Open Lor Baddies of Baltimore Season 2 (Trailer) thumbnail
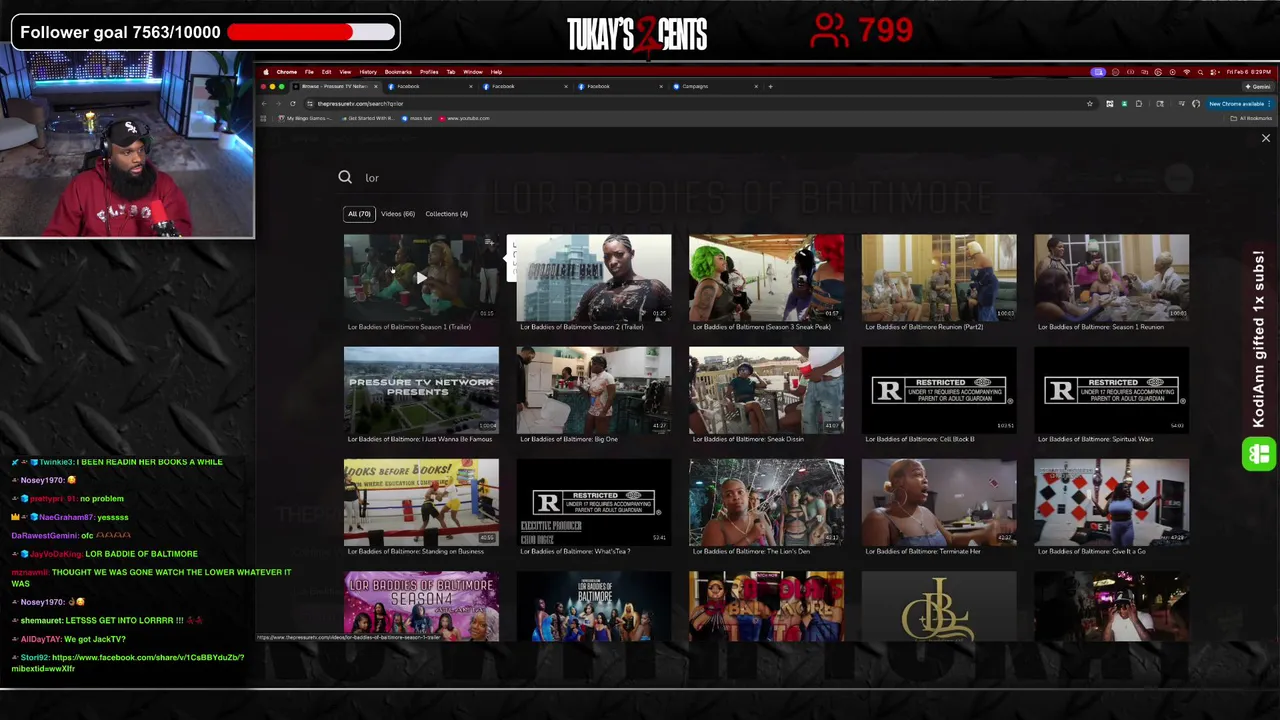Image resolution: width=1280 pixels, height=720 pixels. (594, 278)
